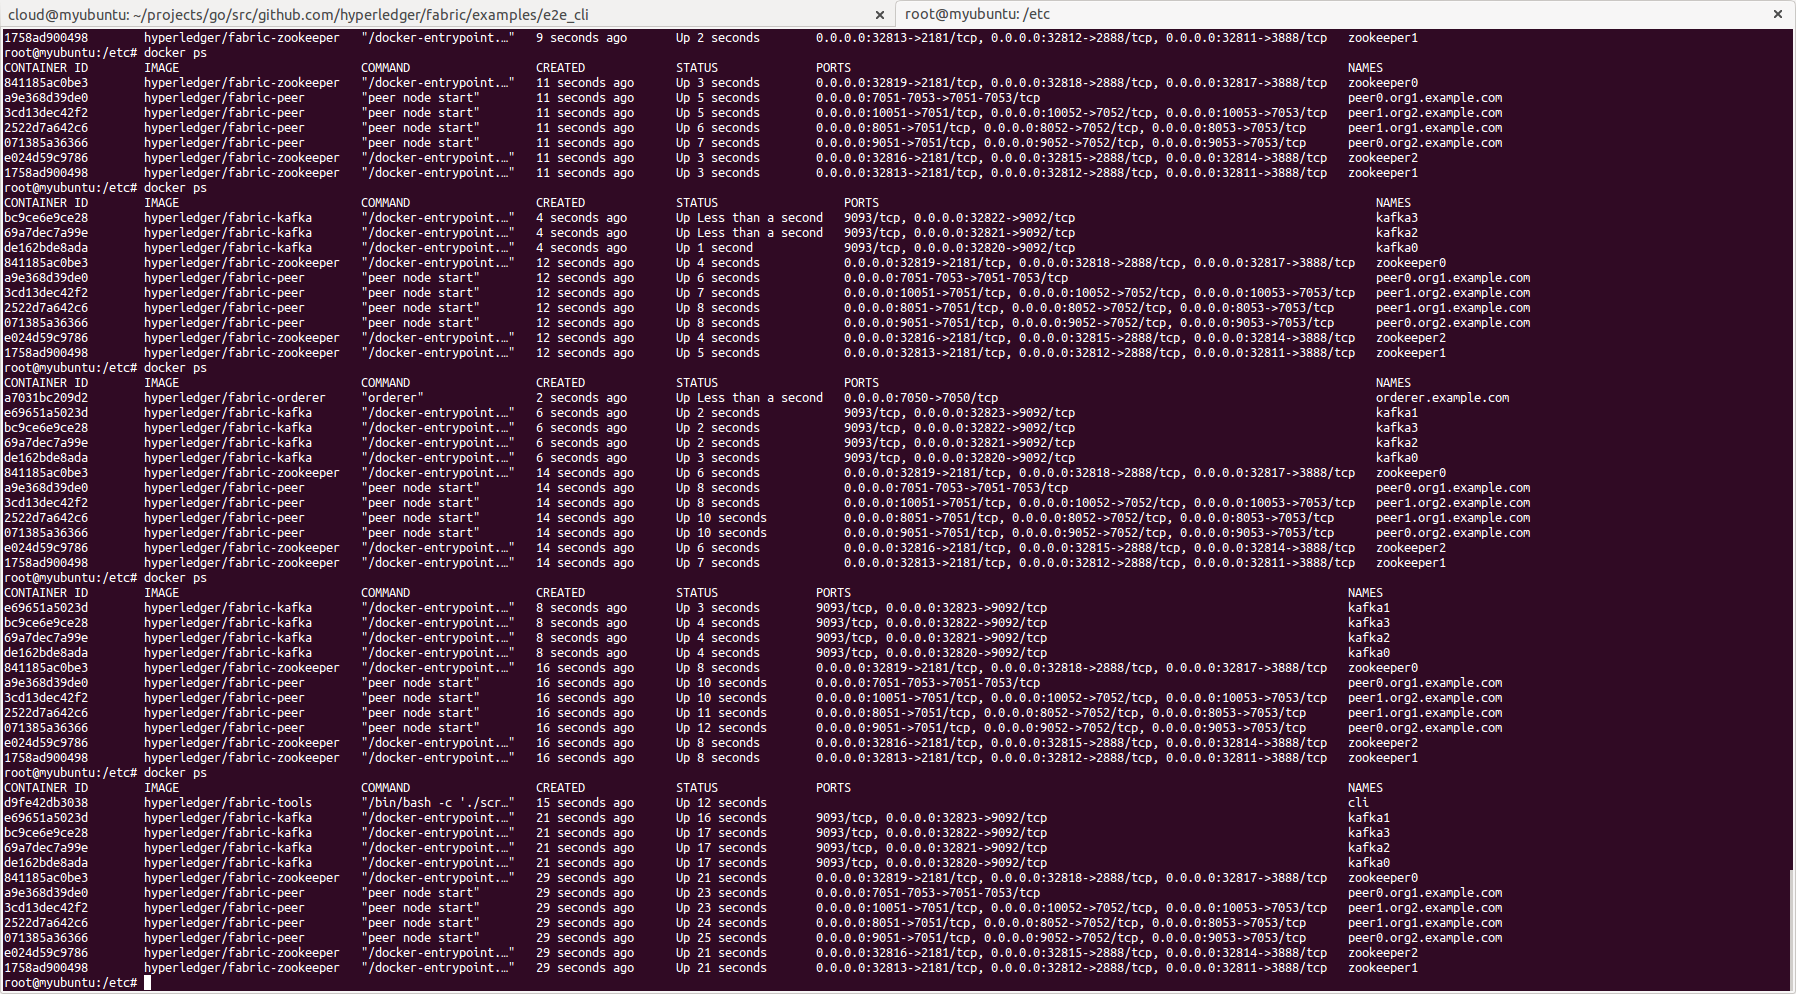The height and width of the screenshot is (994, 1796).
Task: Click the "Up 16 seconds" status
Action: click(x=721, y=818)
